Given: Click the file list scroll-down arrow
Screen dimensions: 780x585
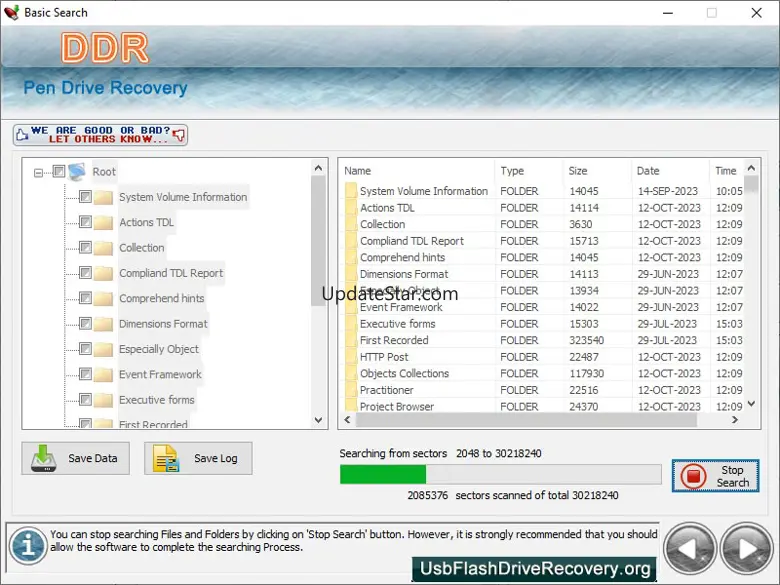Looking at the screenshot, I should (x=751, y=403).
